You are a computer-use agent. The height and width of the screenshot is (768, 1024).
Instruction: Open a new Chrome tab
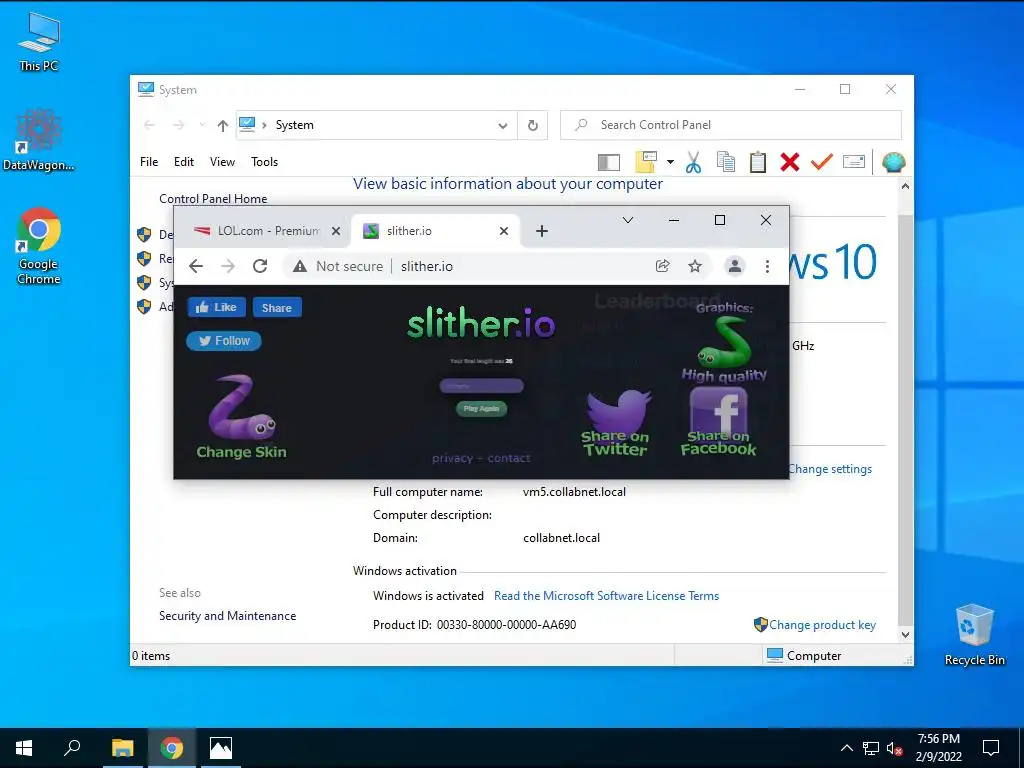(541, 231)
